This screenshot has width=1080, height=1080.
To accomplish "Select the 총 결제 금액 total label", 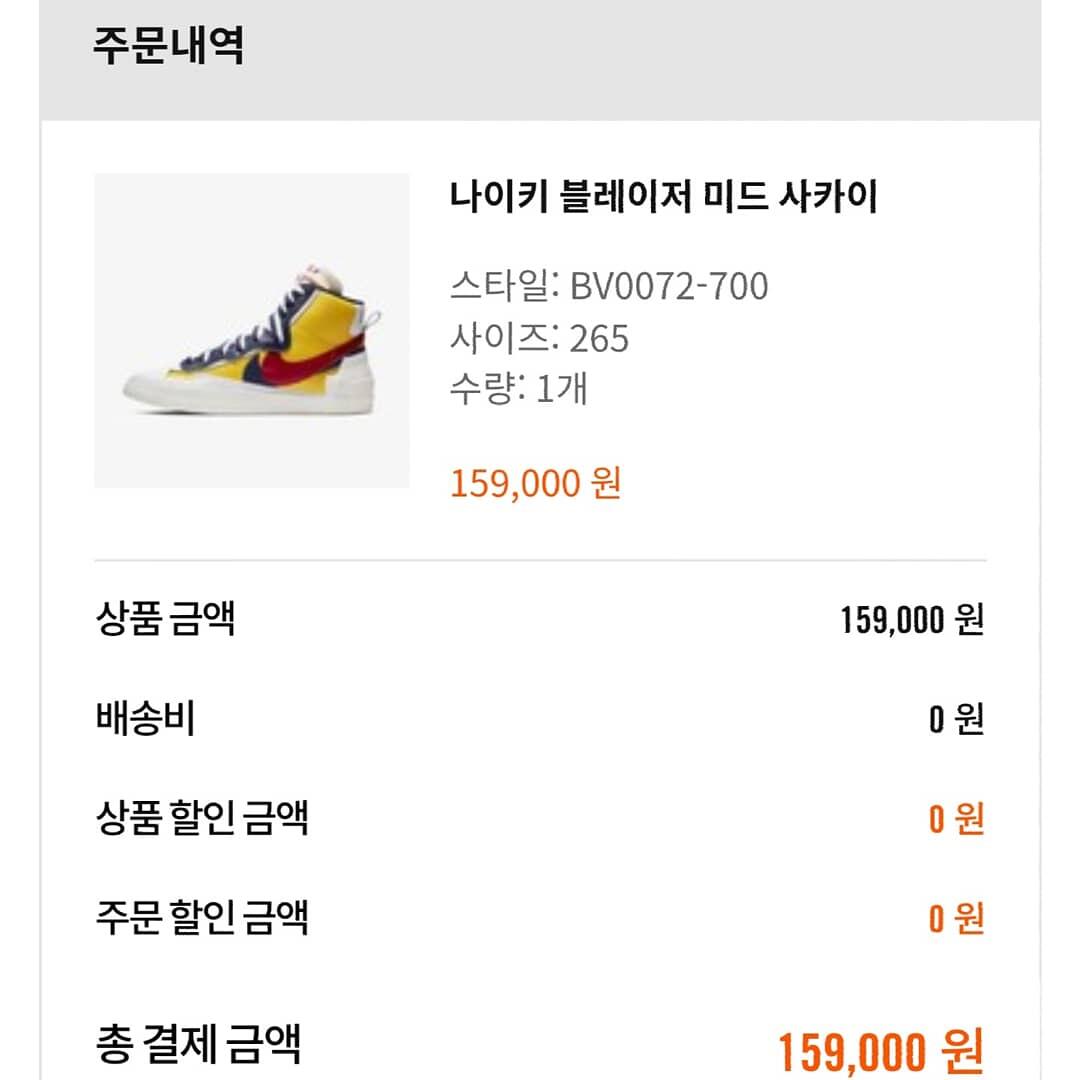I will click(197, 1043).
